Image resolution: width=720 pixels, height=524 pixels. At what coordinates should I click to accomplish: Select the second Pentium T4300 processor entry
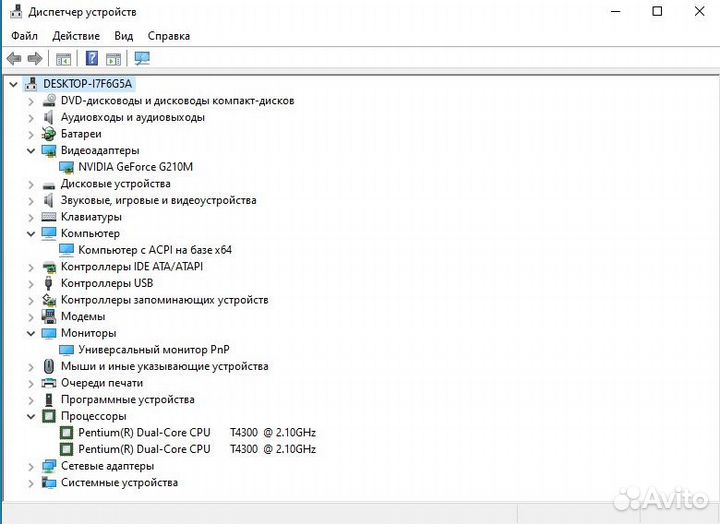pyautogui.click(x=197, y=449)
